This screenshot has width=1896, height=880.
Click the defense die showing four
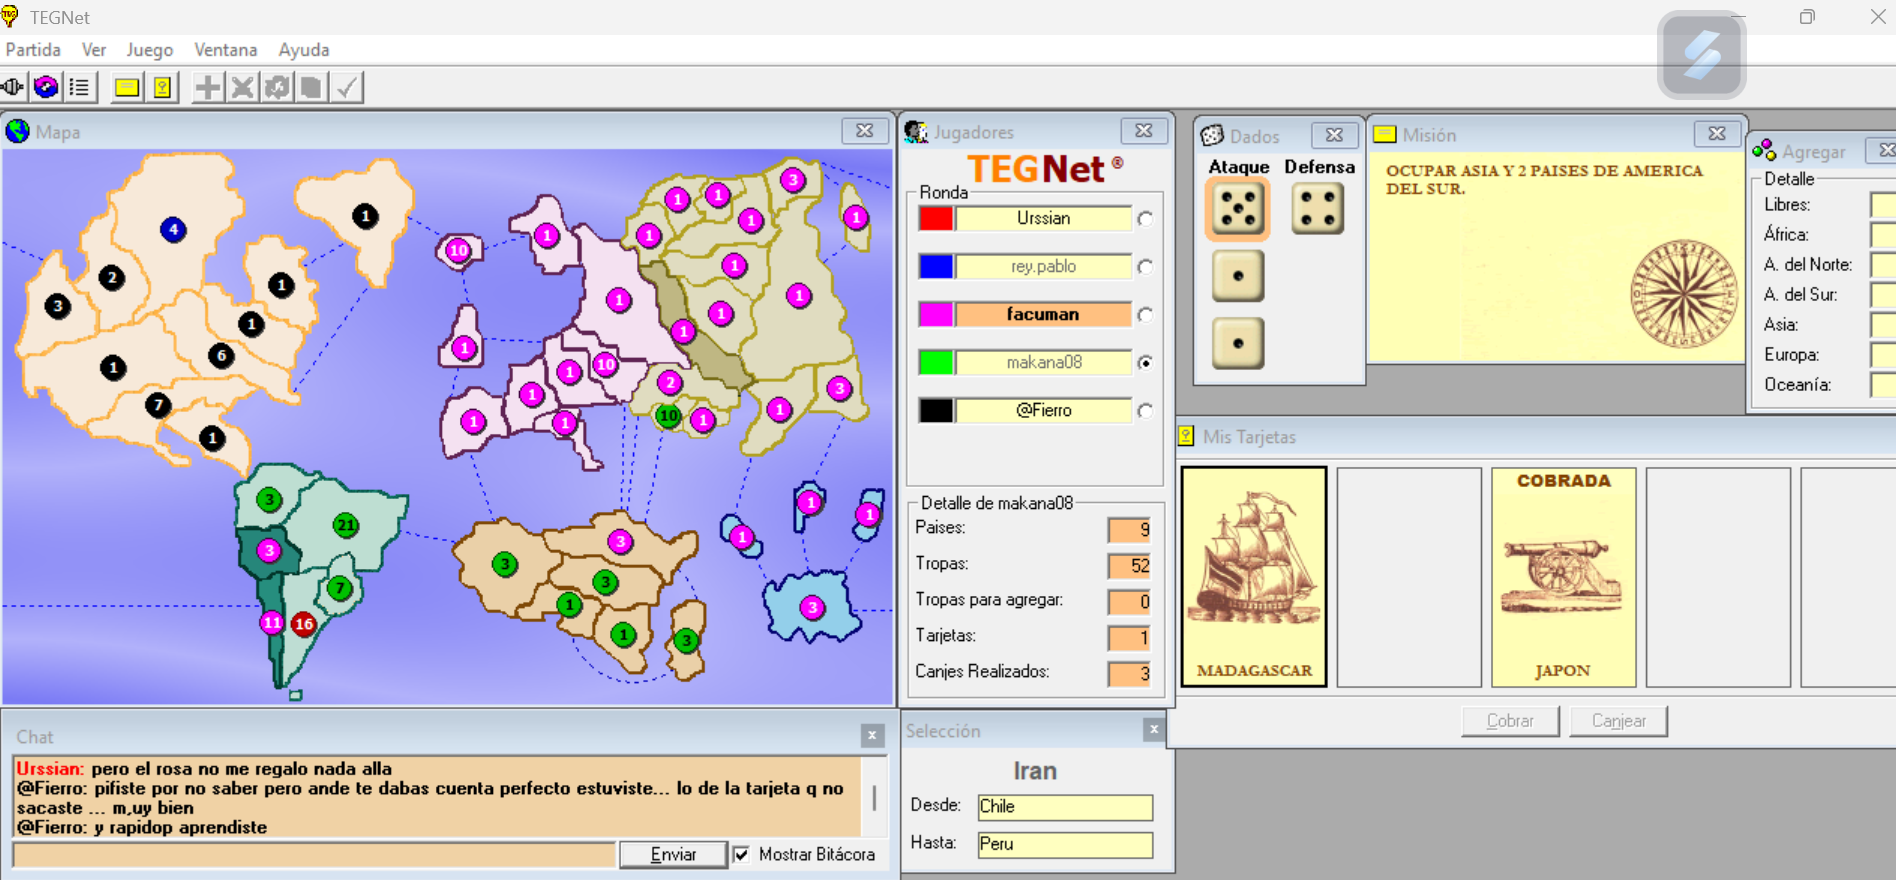(x=1317, y=209)
